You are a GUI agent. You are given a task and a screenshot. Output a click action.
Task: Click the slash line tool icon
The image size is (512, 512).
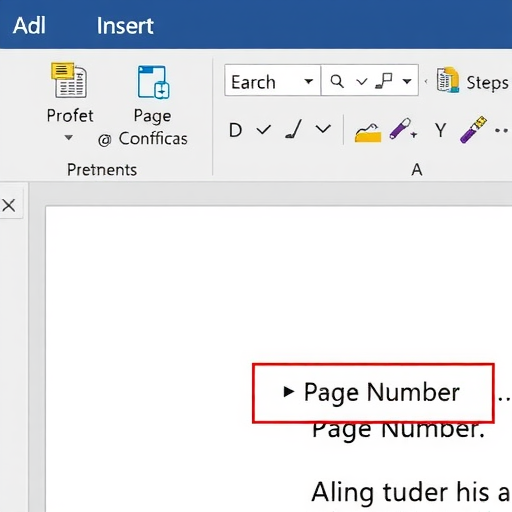pyautogui.click(x=294, y=129)
